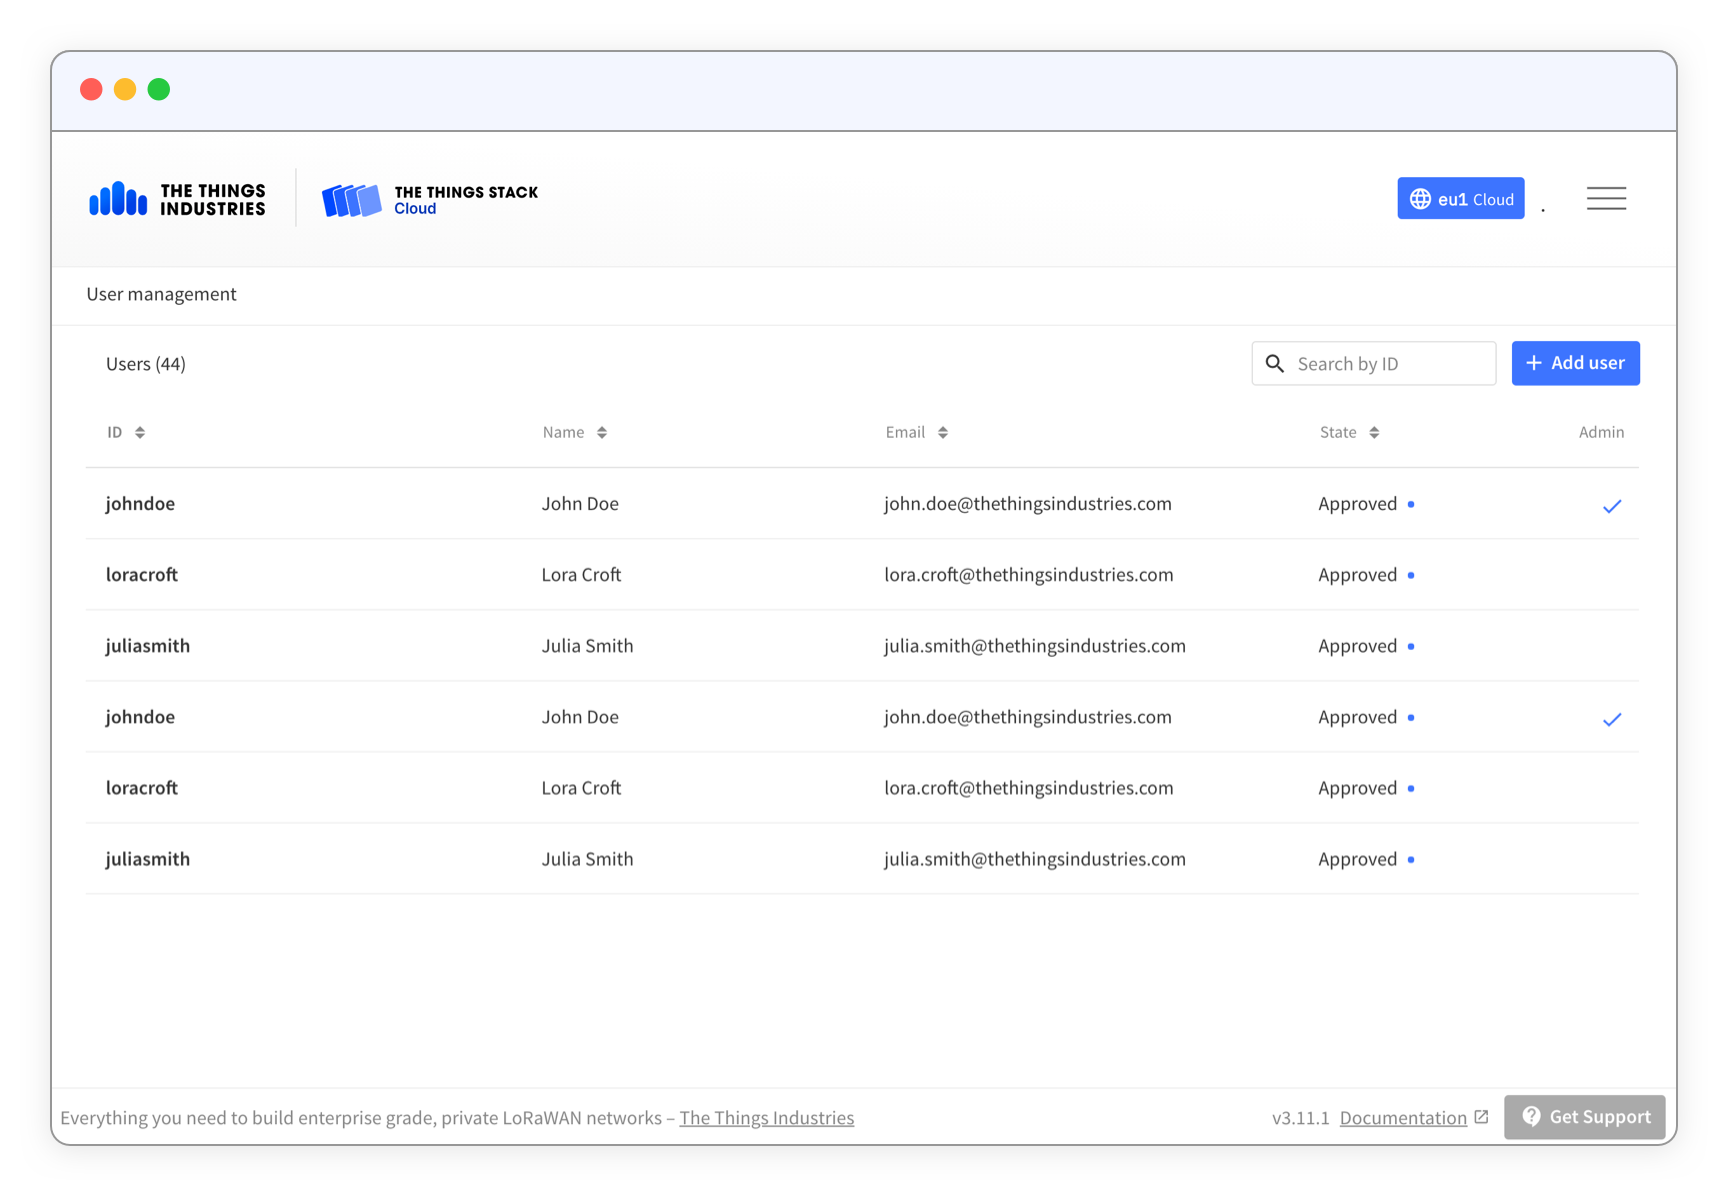Open The Things Industries footer link
Viewport: 1728px width, 1196px height.
766,1118
